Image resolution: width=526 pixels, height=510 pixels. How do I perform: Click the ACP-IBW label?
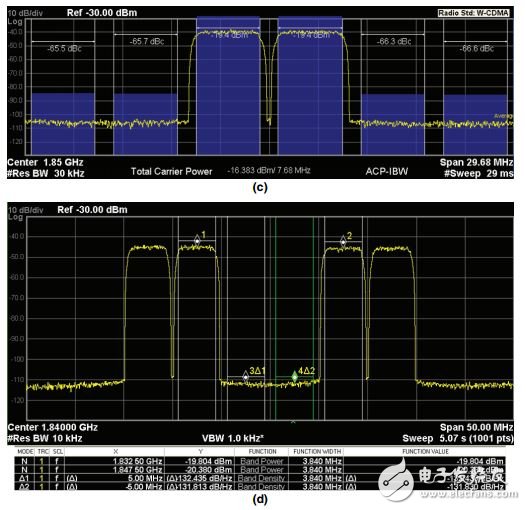click(387, 171)
